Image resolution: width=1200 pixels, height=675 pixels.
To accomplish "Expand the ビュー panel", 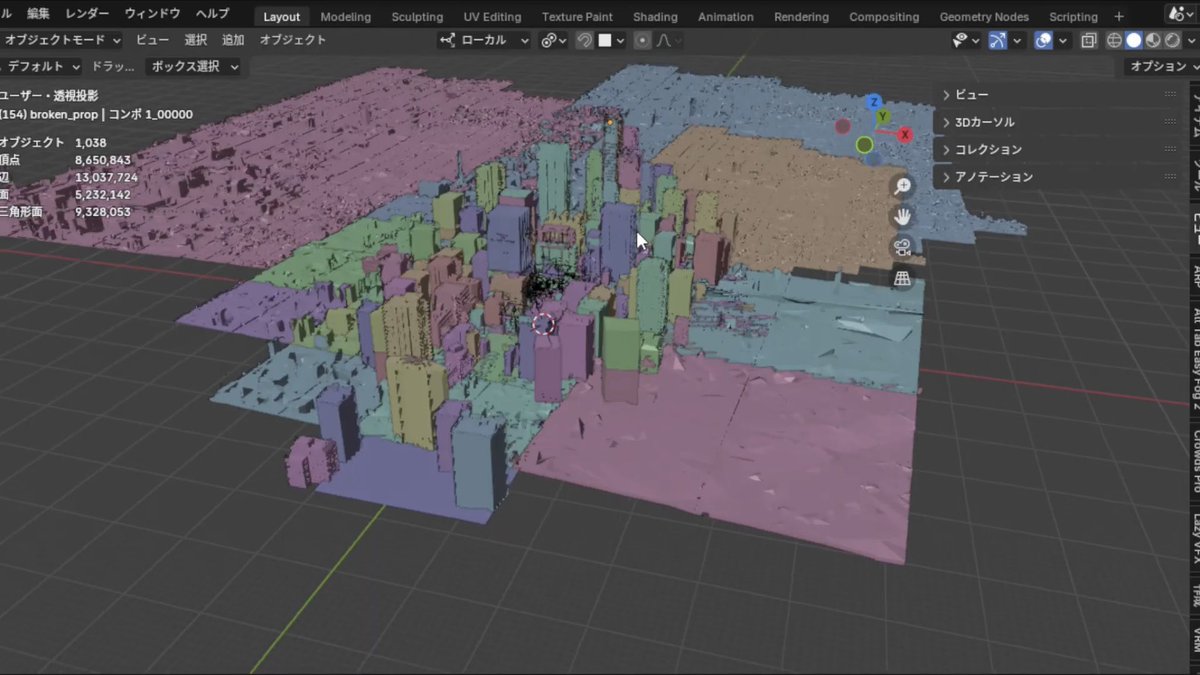I will pyautogui.click(x=1059, y=94).
